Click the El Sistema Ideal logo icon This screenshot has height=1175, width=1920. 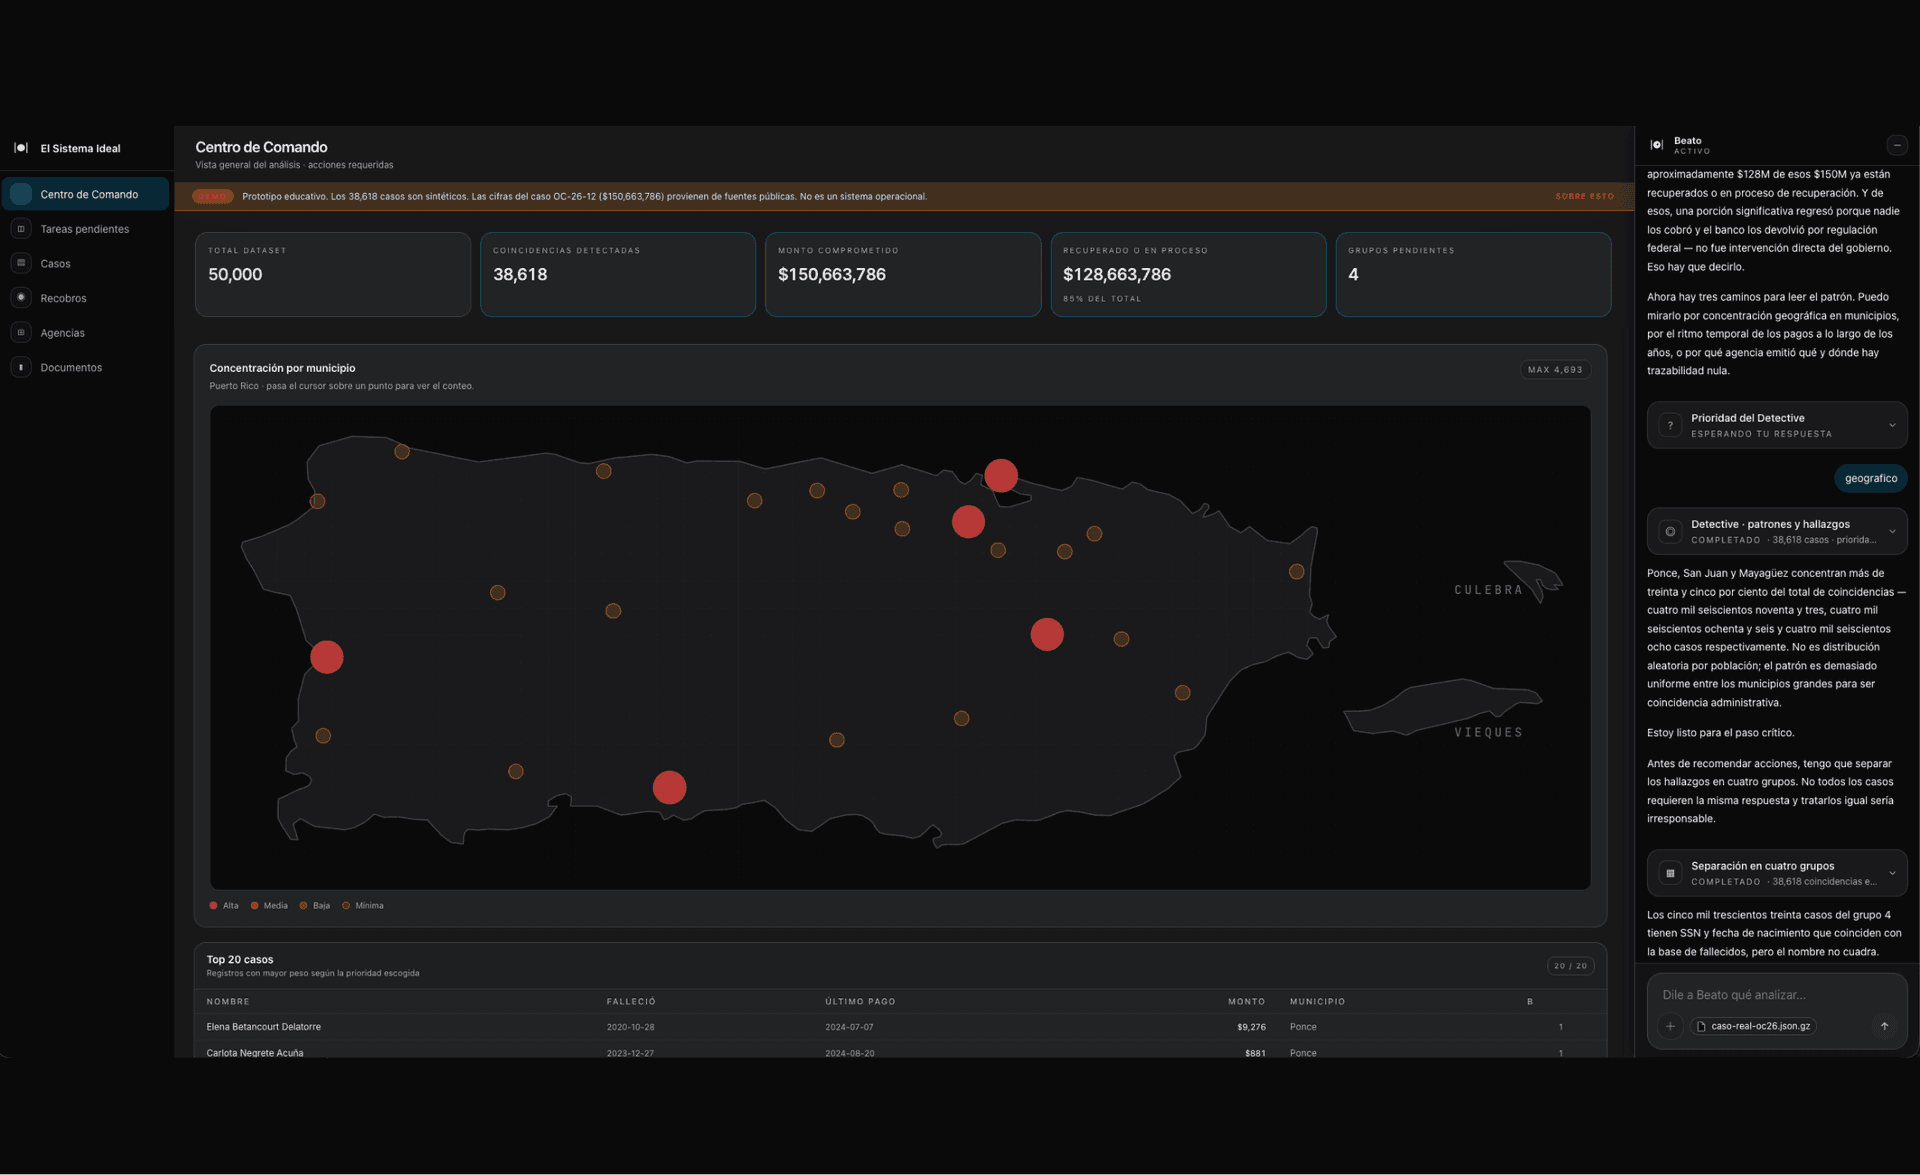(x=21, y=148)
